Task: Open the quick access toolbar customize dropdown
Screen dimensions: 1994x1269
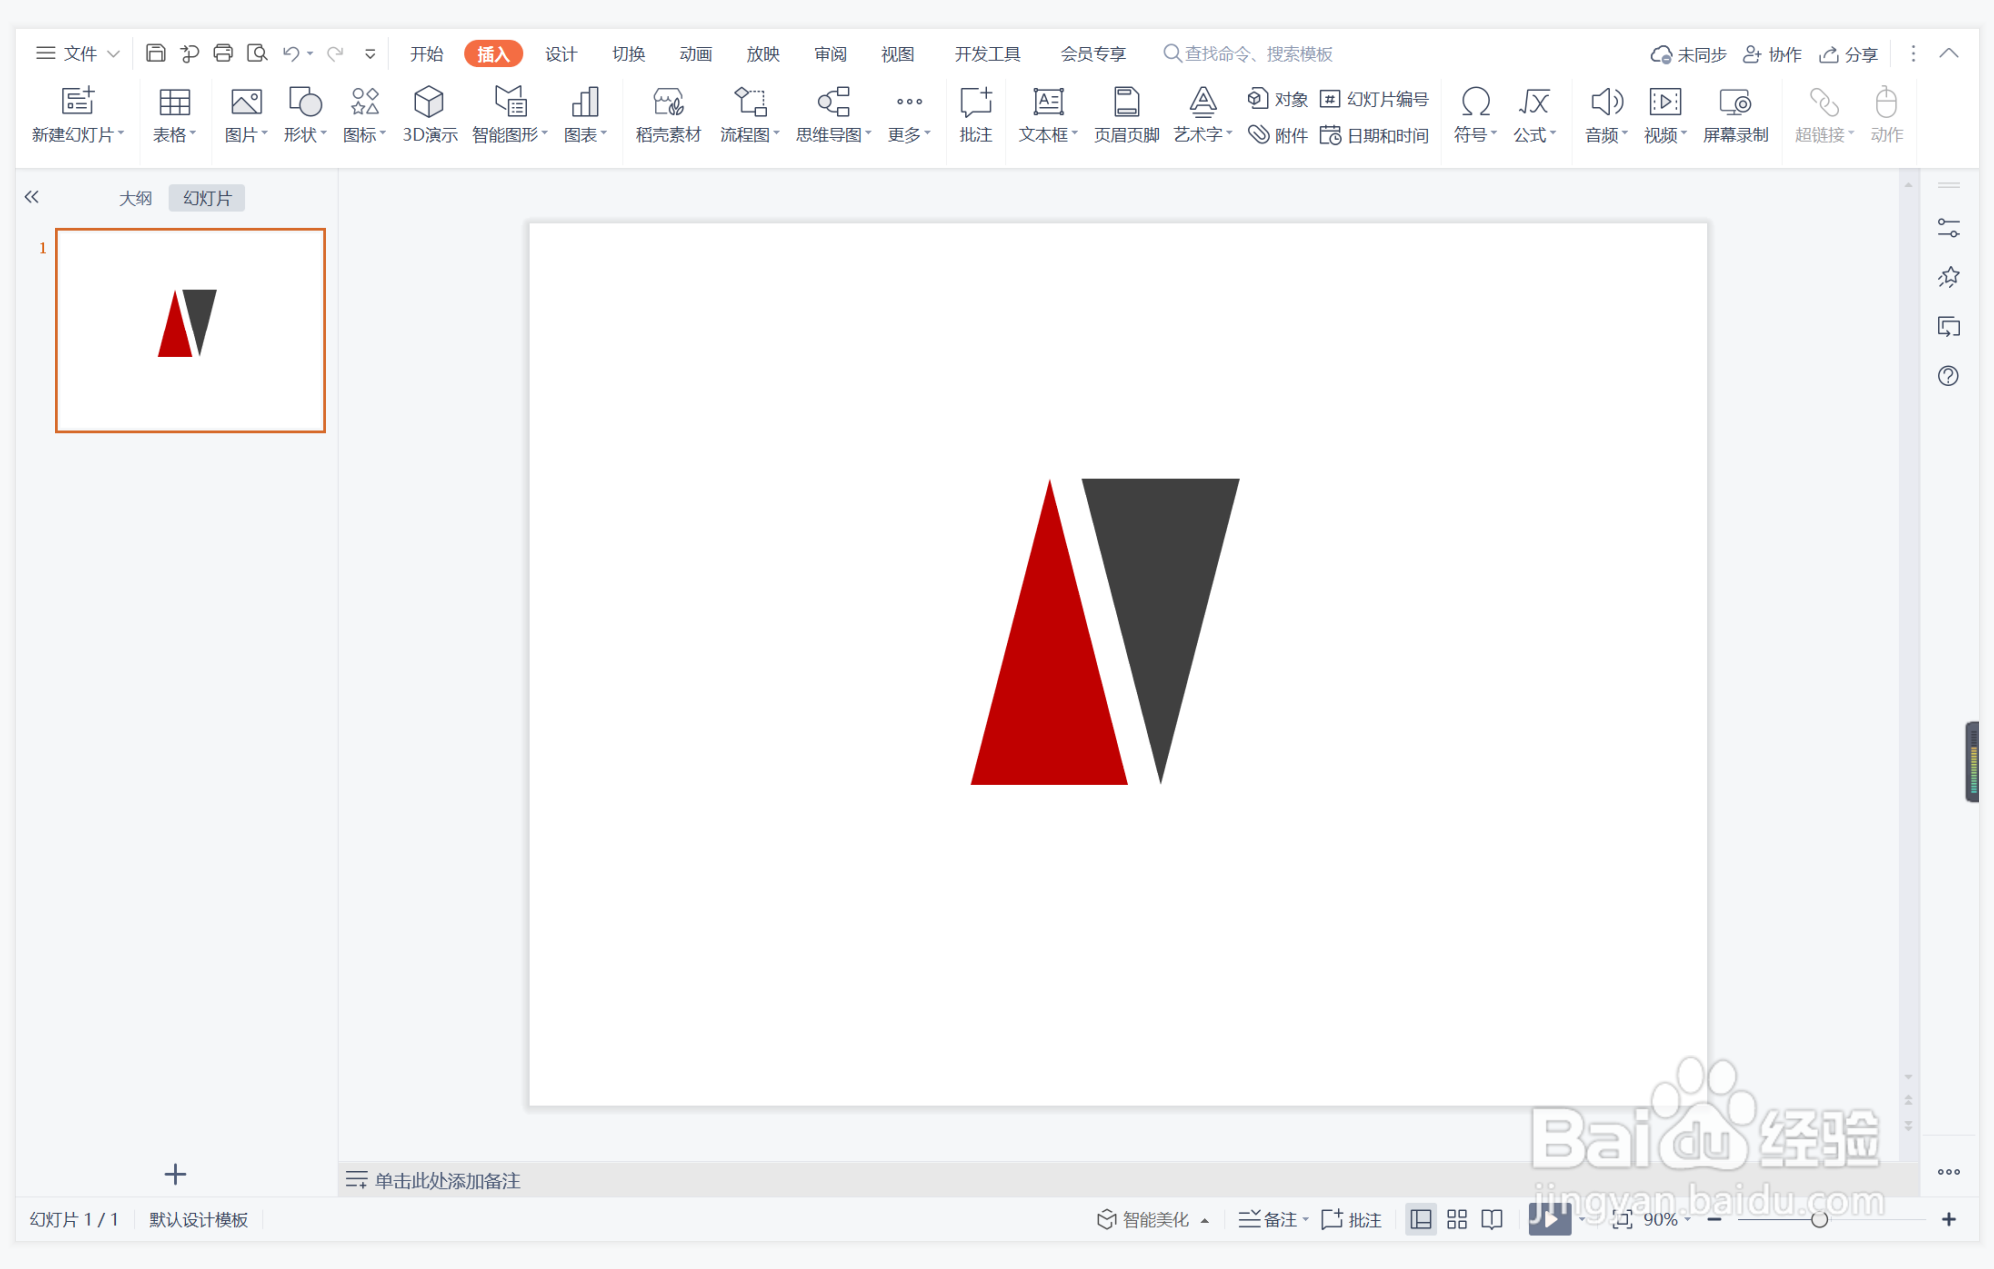Action: [370, 54]
